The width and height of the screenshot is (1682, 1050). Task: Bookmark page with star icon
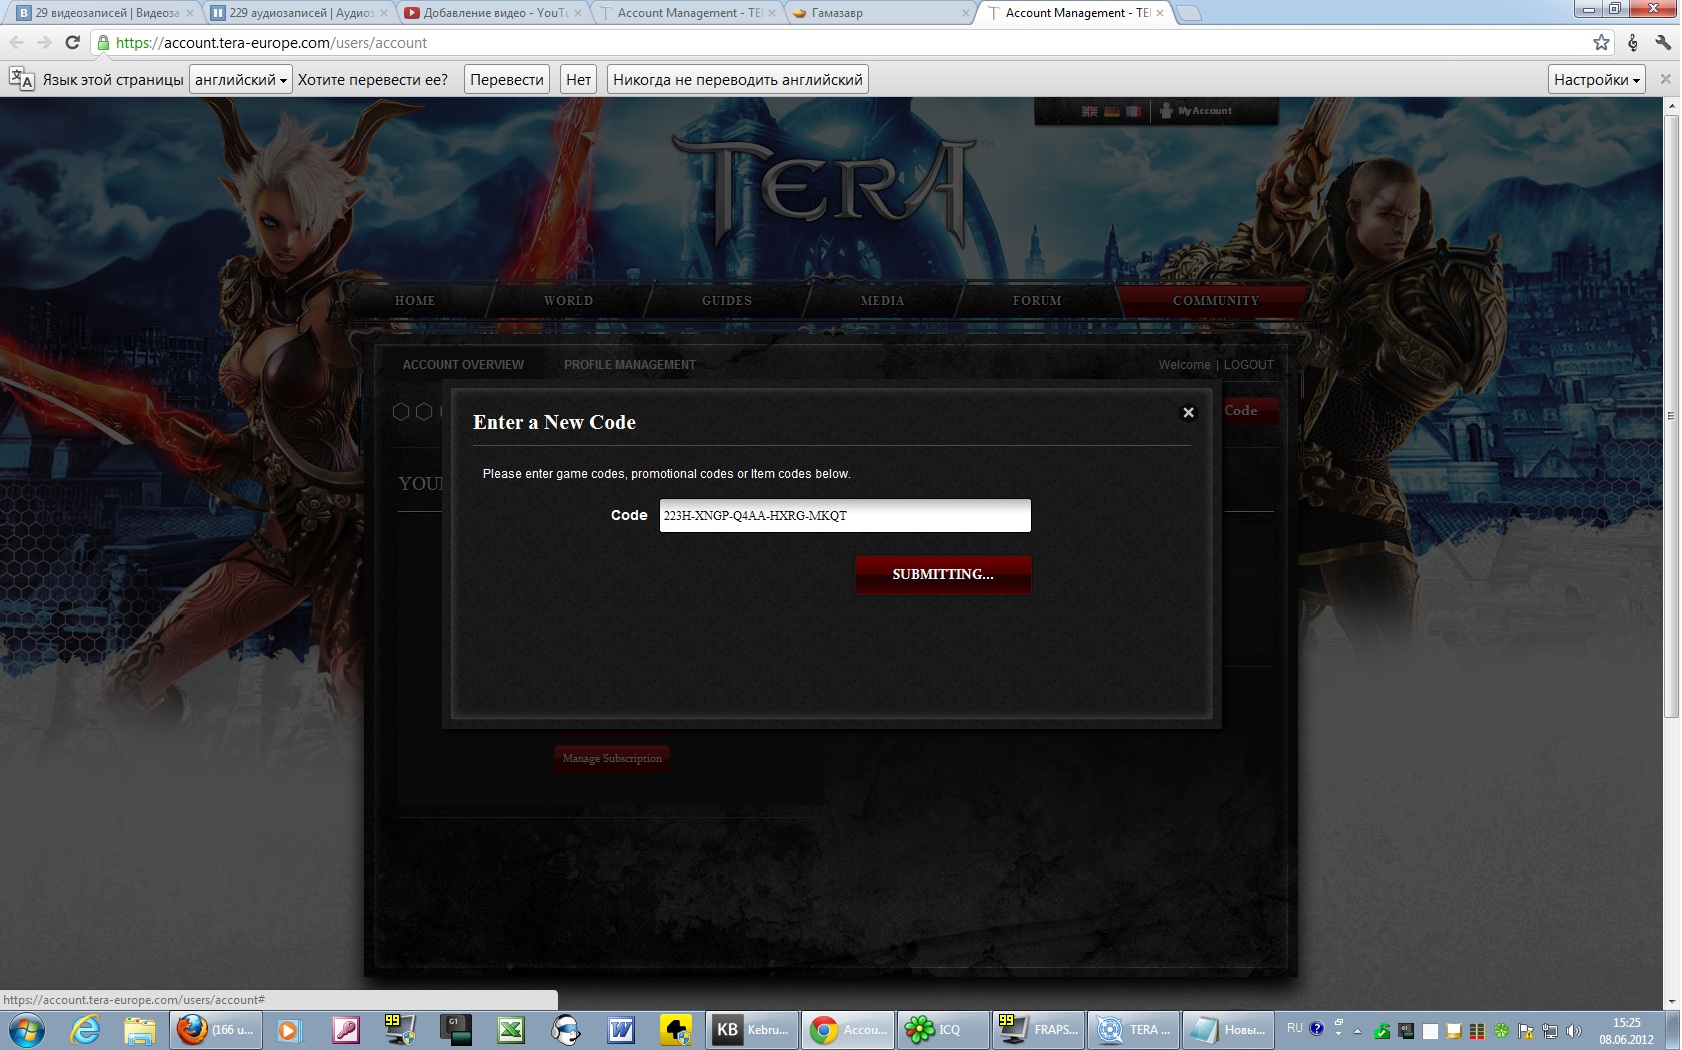[1601, 42]
